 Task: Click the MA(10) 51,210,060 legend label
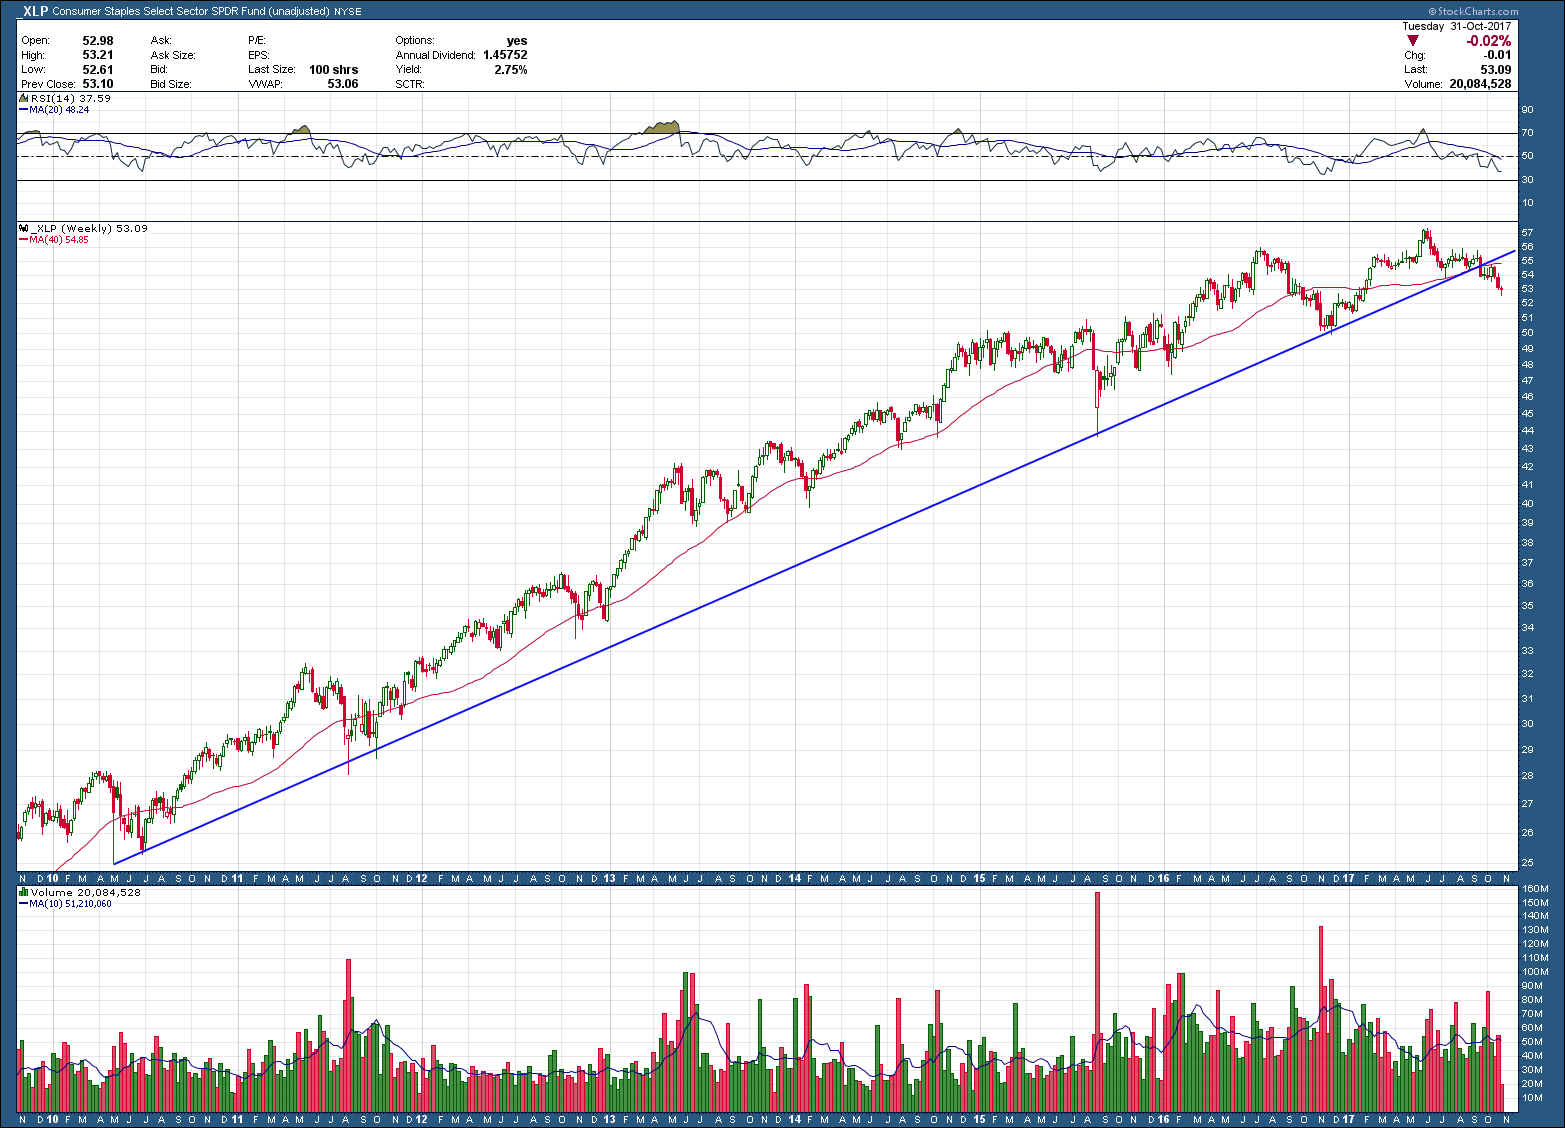71,903
